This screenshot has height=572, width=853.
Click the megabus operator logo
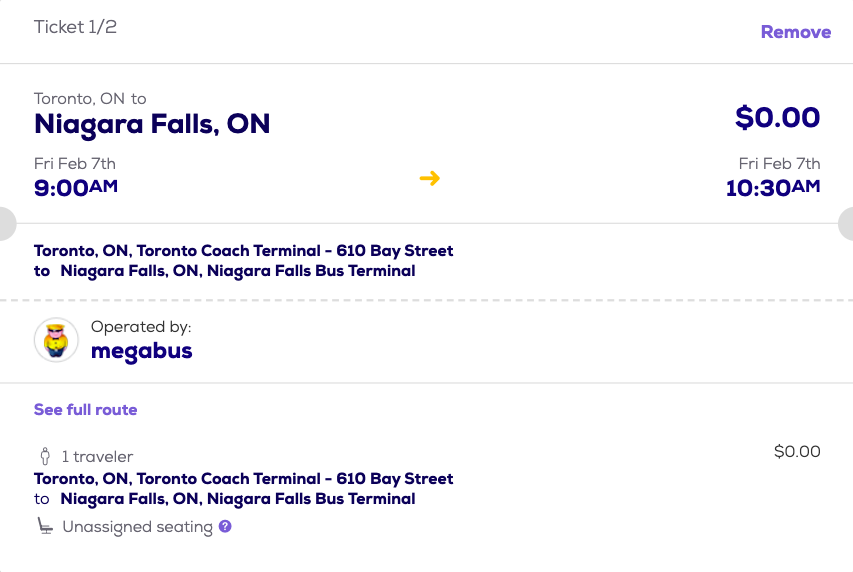point(56,340)
